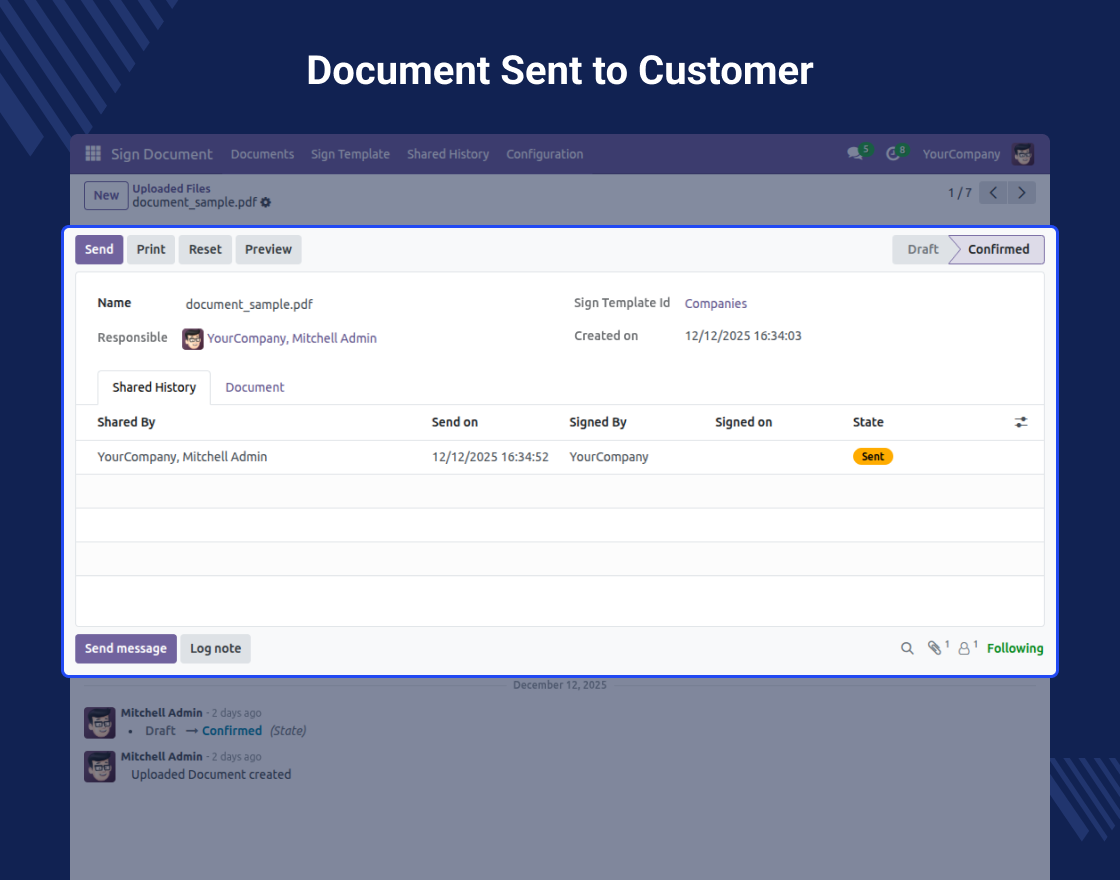
Task: Select the Draft status stage
Action: point(922,250)
